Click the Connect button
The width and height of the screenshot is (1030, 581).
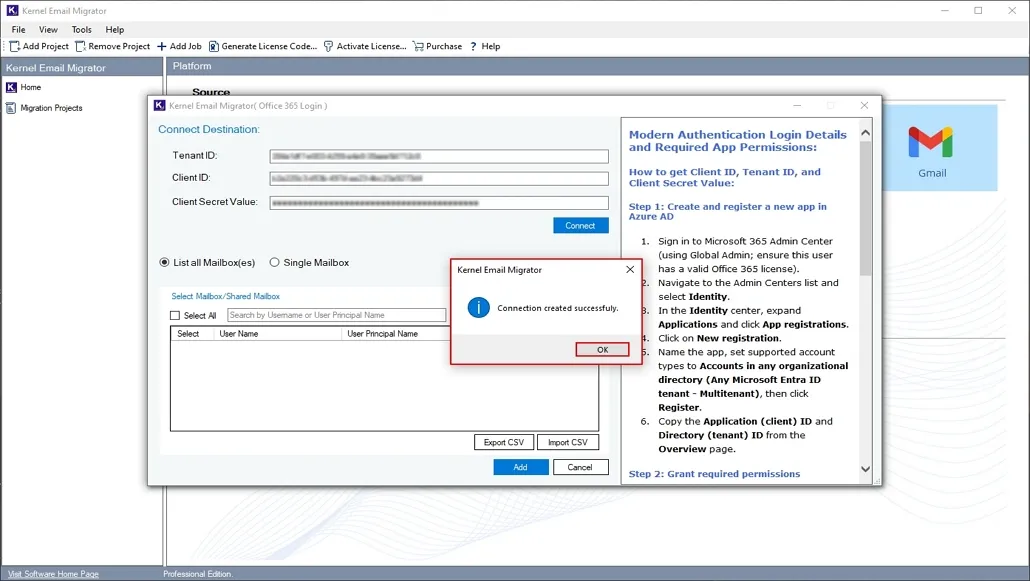[x=580, y=225]
